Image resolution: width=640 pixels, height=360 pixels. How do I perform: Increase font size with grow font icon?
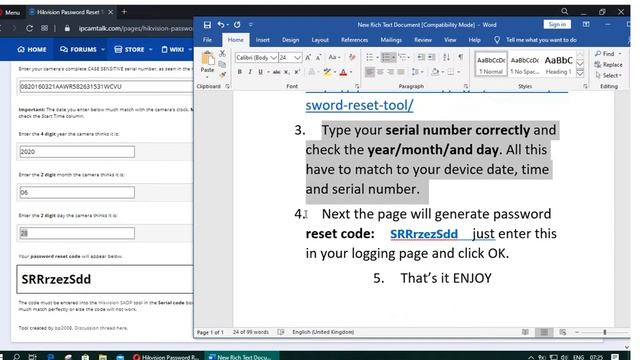click(308, 58)
